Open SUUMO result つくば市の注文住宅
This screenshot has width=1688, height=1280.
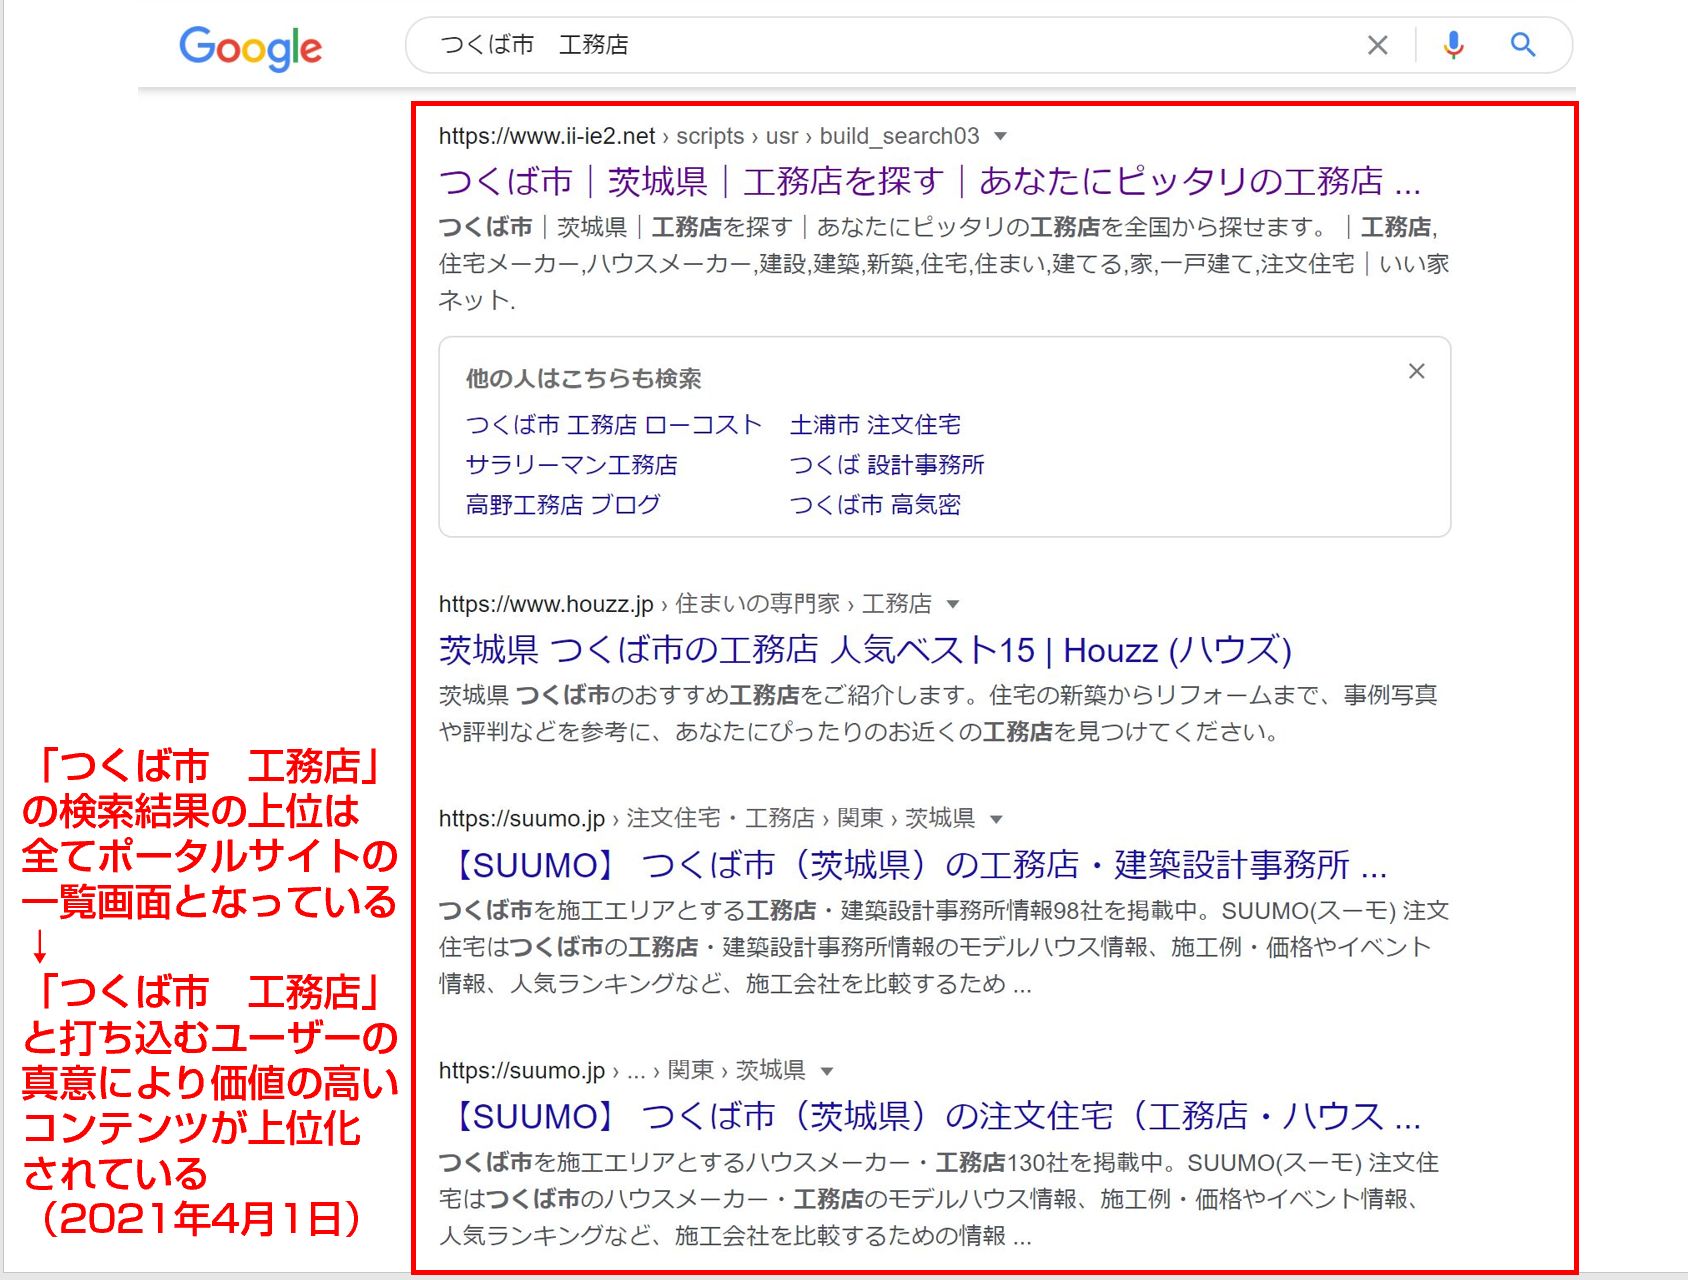coord(930,1116)
